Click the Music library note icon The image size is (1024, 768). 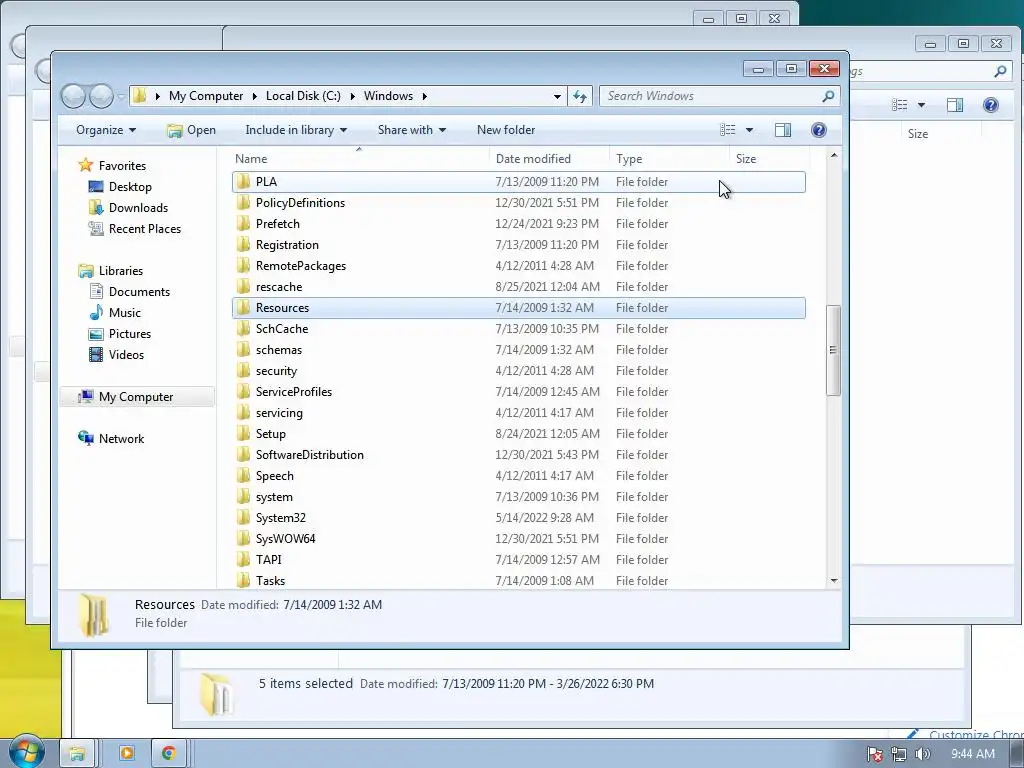click(x=96, y=312)
